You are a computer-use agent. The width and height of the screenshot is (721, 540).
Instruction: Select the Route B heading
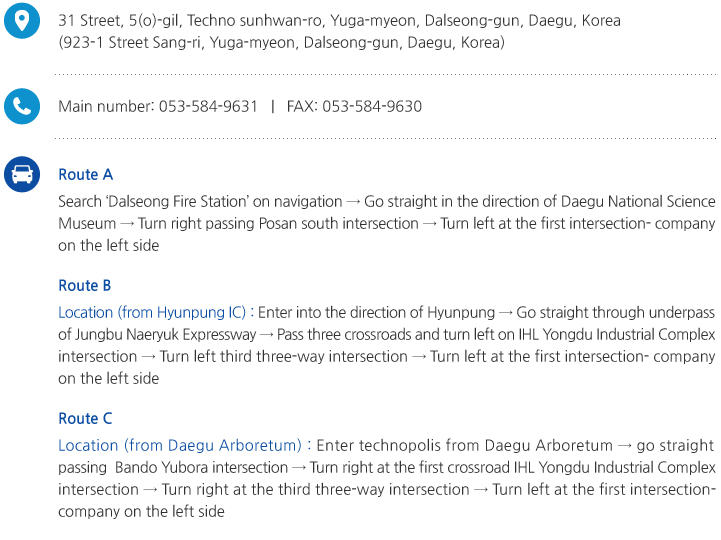click(x=85, y=285)
